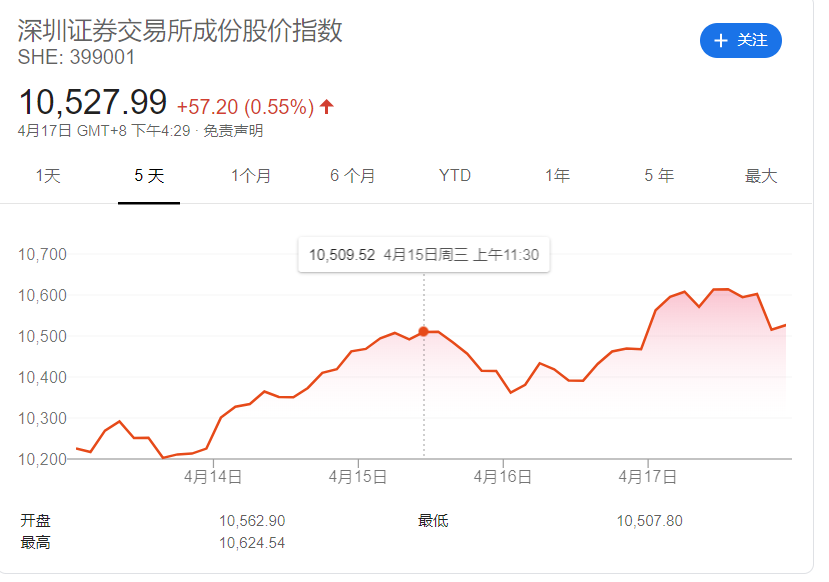Show the 最大 maximum range

(x=760, y=176)
